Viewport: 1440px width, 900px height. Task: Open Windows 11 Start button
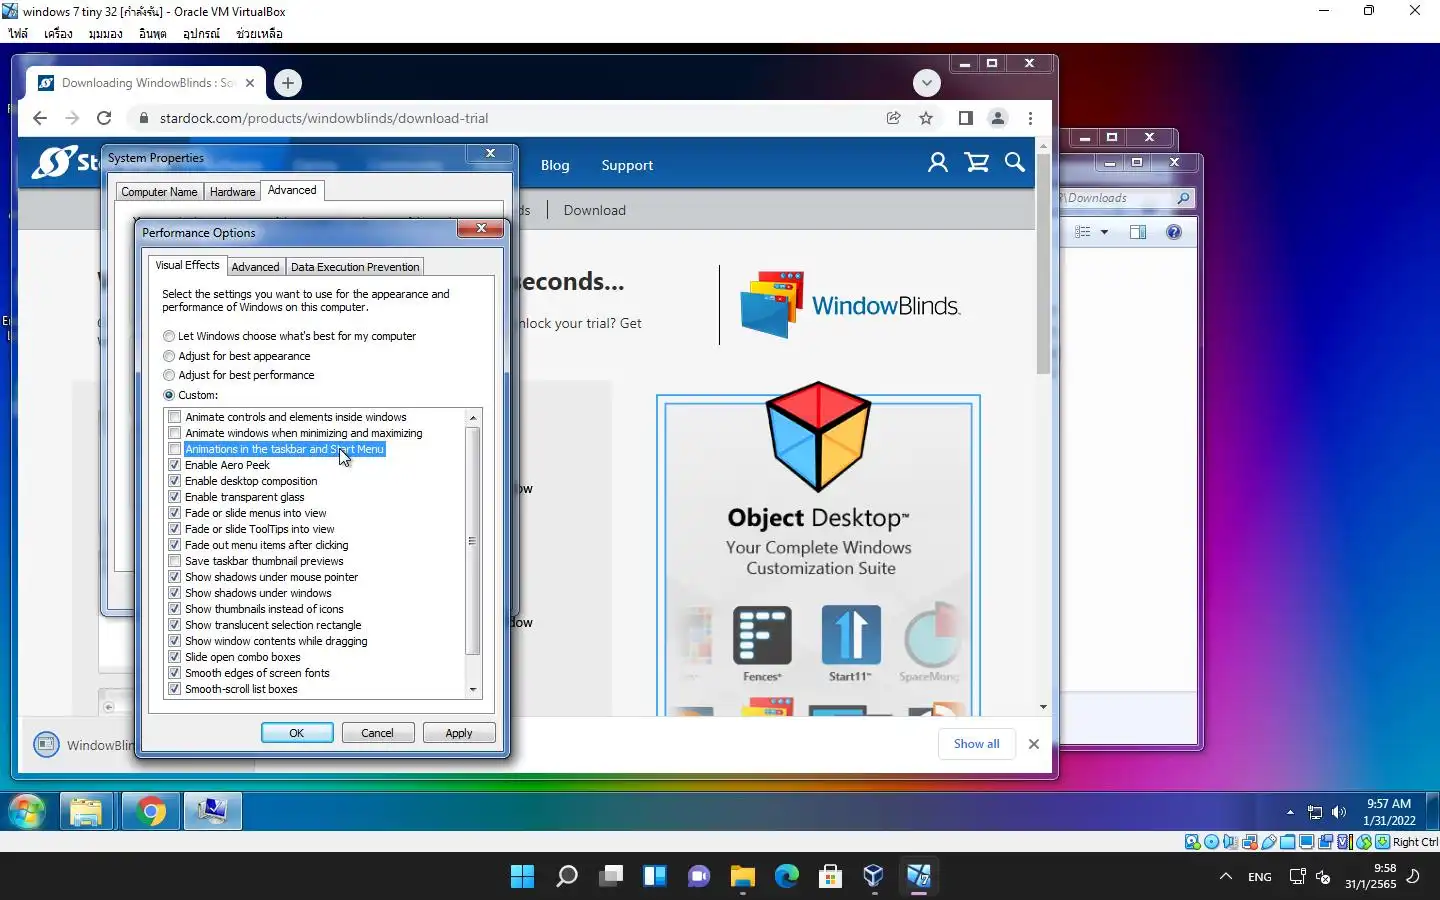coord(522,877)
